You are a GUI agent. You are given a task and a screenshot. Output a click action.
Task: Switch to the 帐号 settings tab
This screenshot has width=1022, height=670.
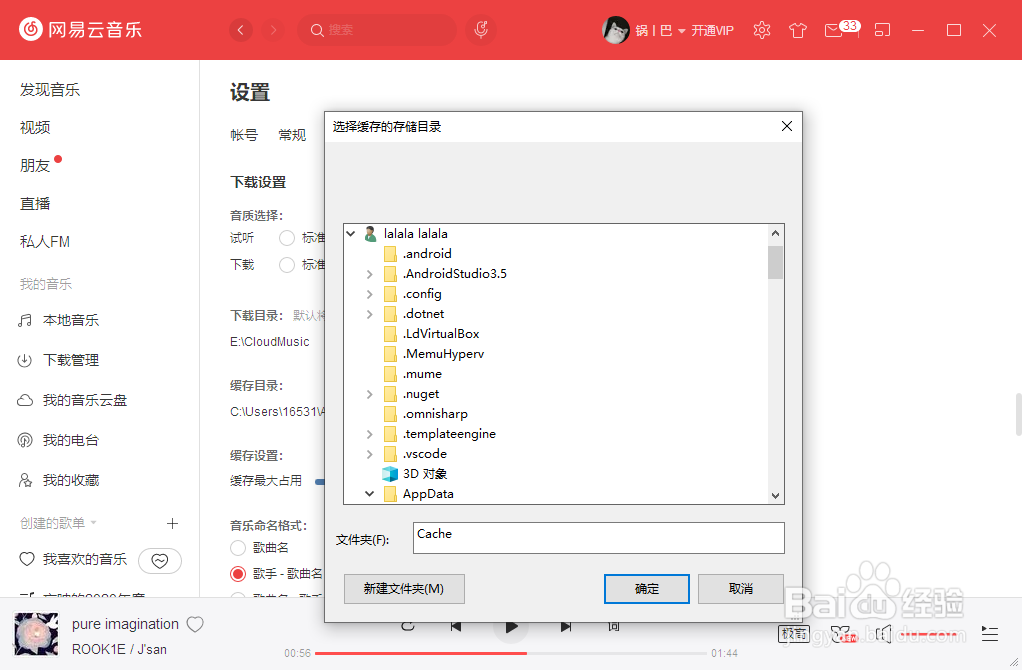coord(244,135)
